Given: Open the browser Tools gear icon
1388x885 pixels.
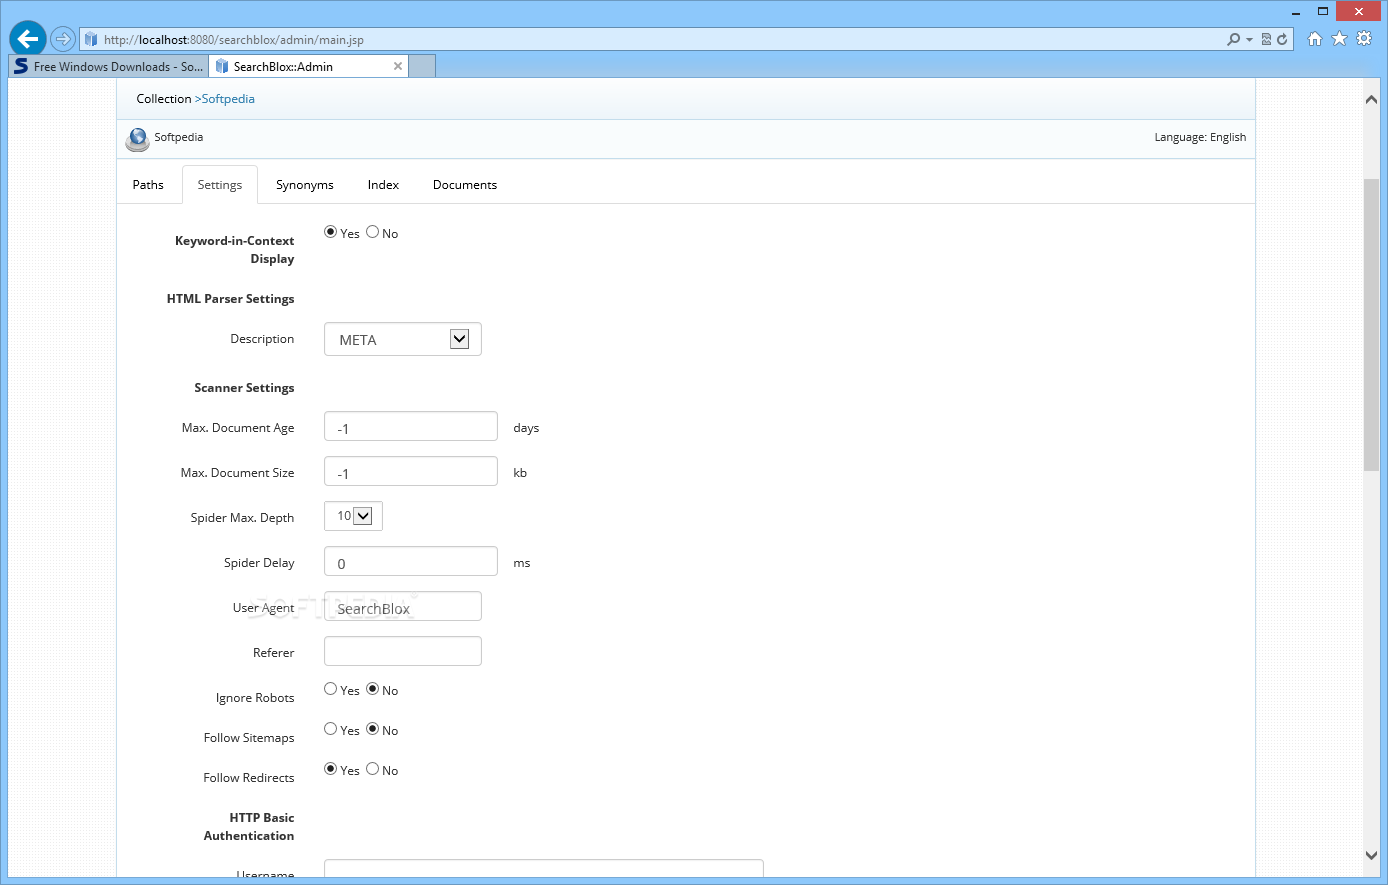Looking at the screenshot, I should [x=1364, y=39].
